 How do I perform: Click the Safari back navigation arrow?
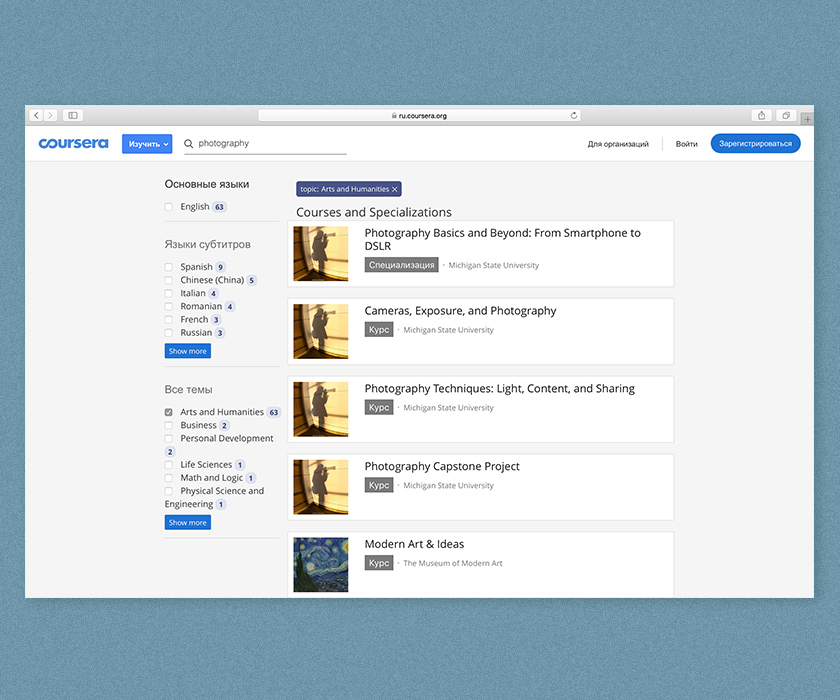tap(36, 116)
